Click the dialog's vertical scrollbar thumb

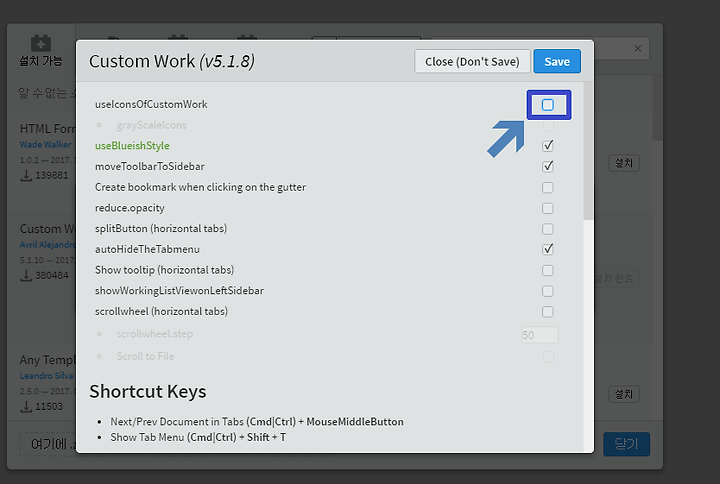coord(588,151)
